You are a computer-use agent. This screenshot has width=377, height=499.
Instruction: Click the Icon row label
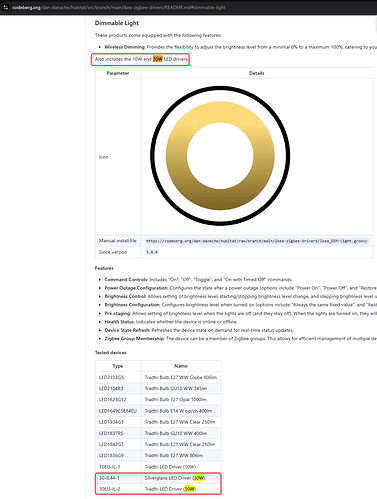[104, 157]
